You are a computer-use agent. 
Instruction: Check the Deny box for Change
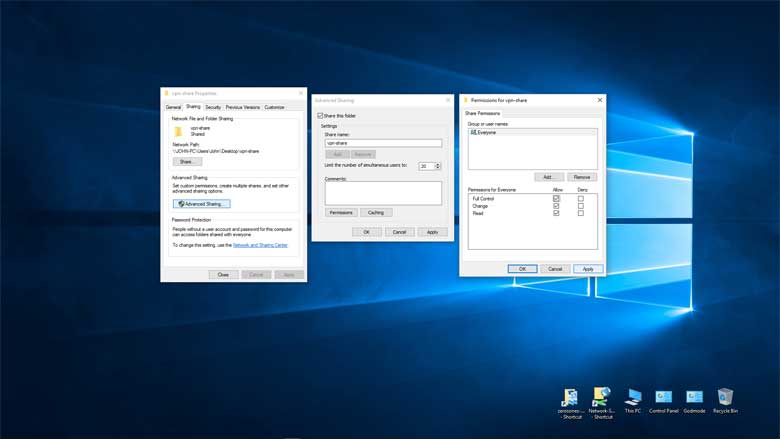point(581,206)
